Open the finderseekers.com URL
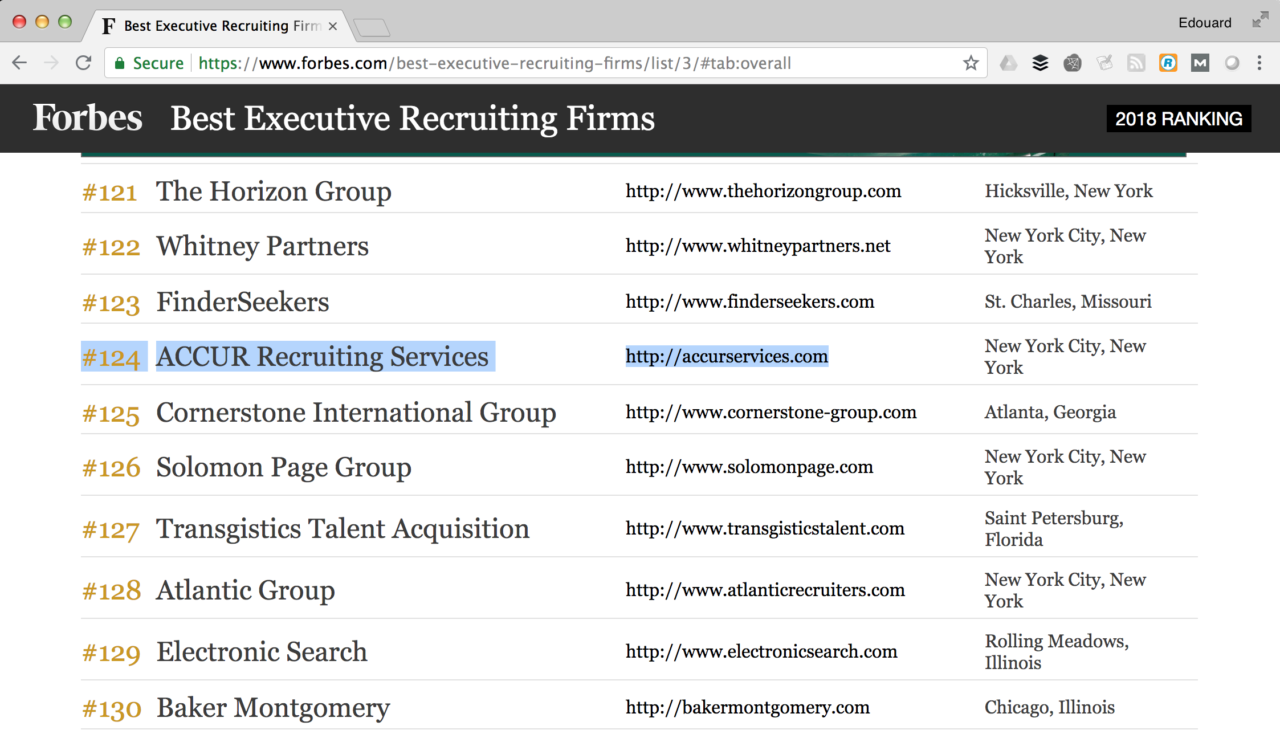 pos(750,302)
